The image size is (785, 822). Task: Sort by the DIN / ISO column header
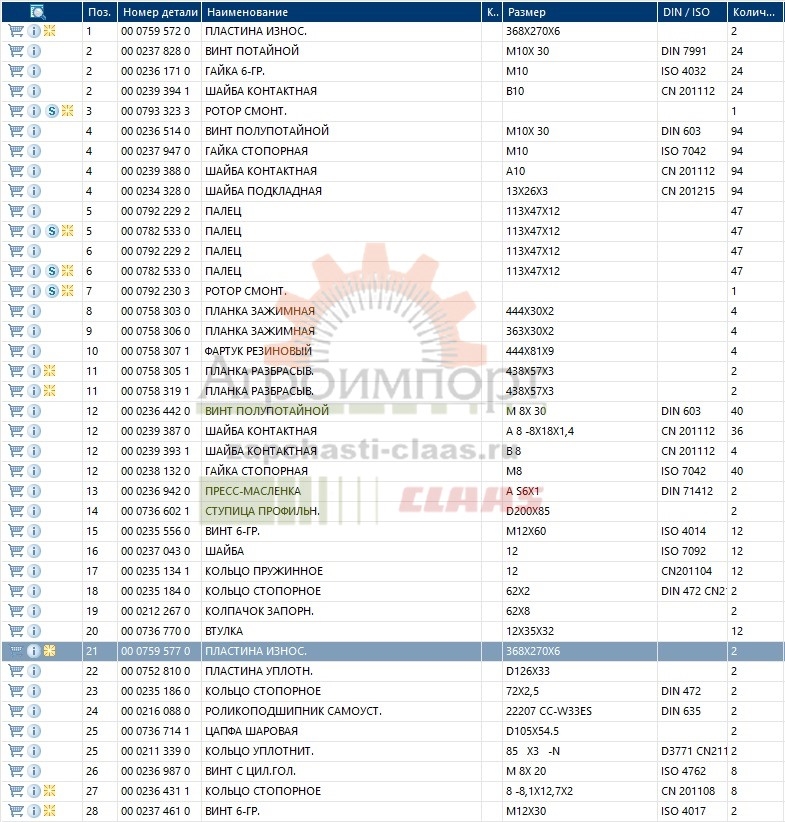pos(692,12)
